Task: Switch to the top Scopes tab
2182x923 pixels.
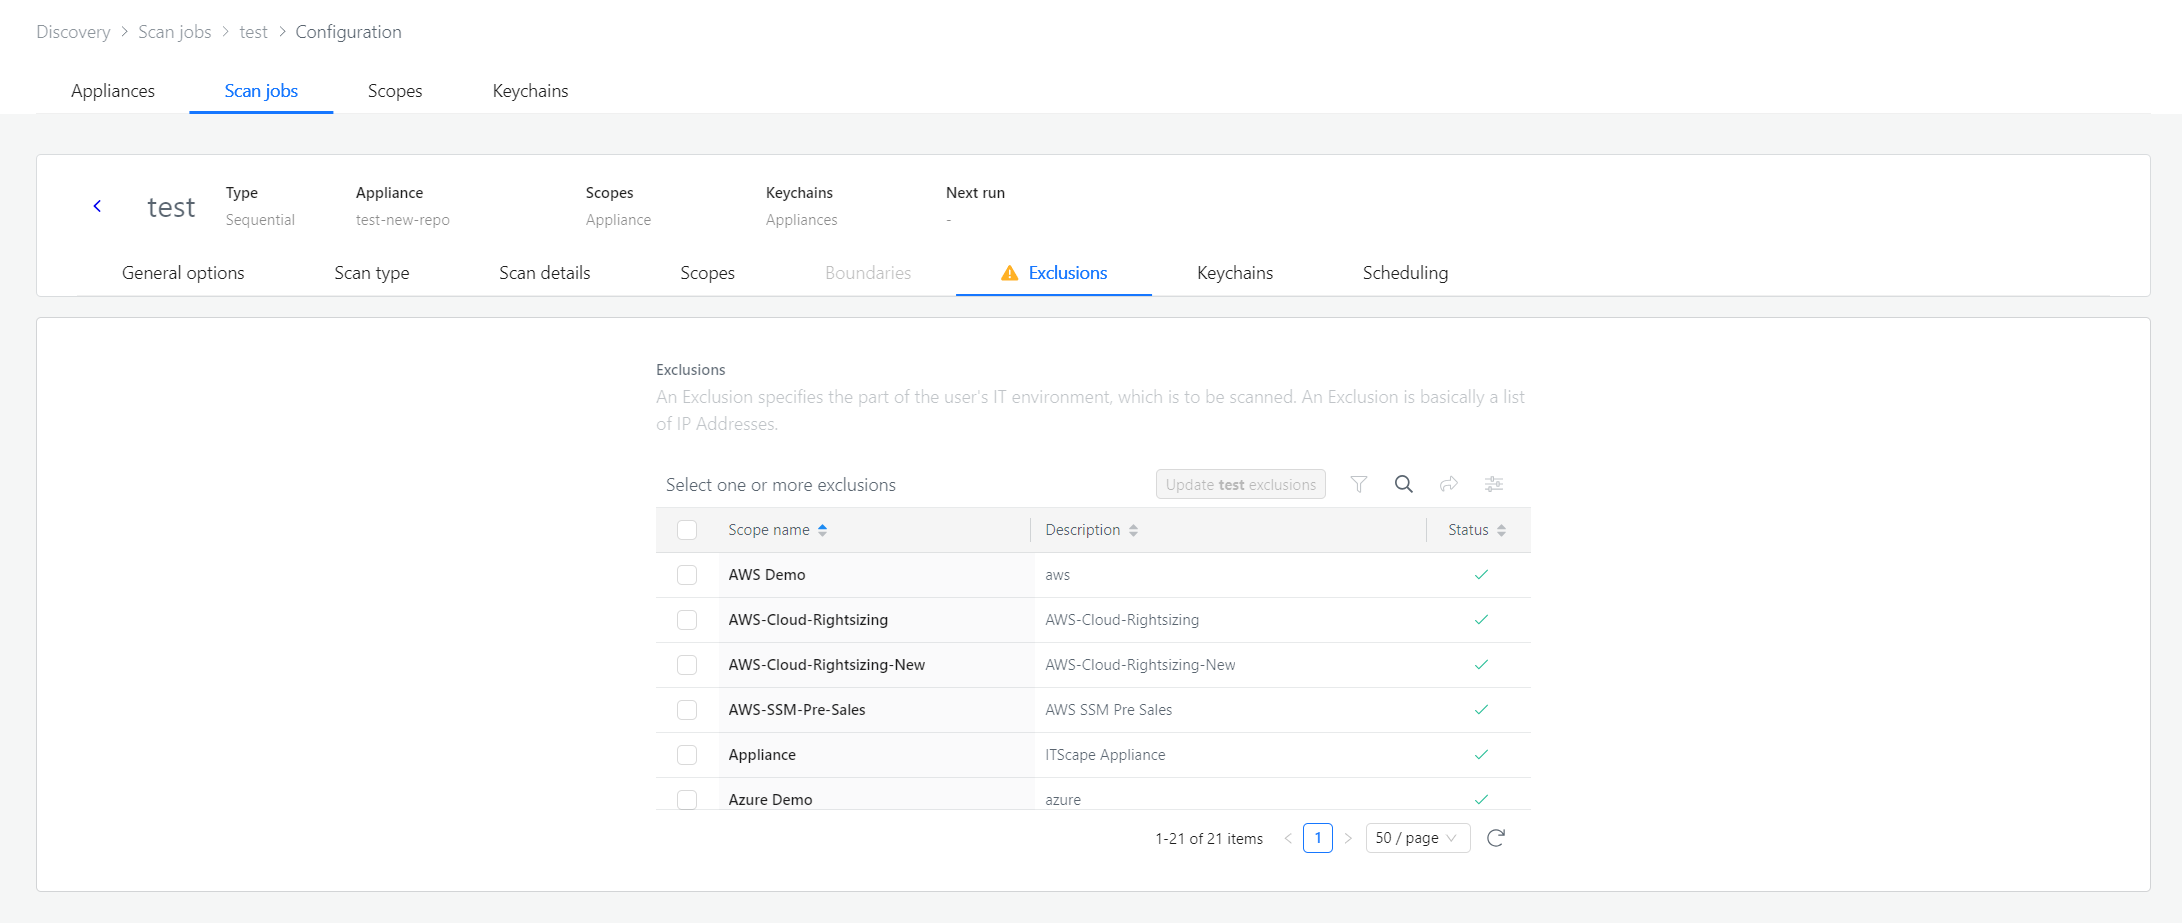Action: 395,91
